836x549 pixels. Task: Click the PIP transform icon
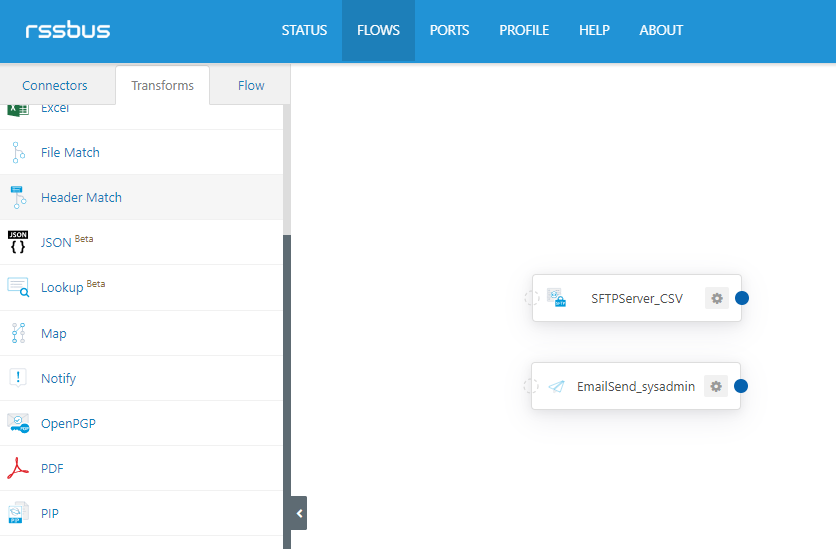point(18,513)
